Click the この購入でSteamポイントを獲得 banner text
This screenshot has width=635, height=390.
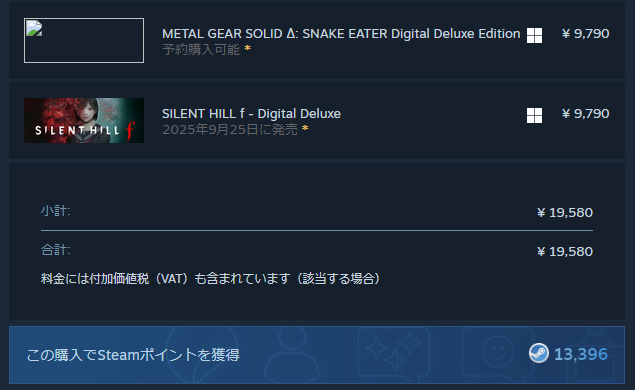pos(133,355)
